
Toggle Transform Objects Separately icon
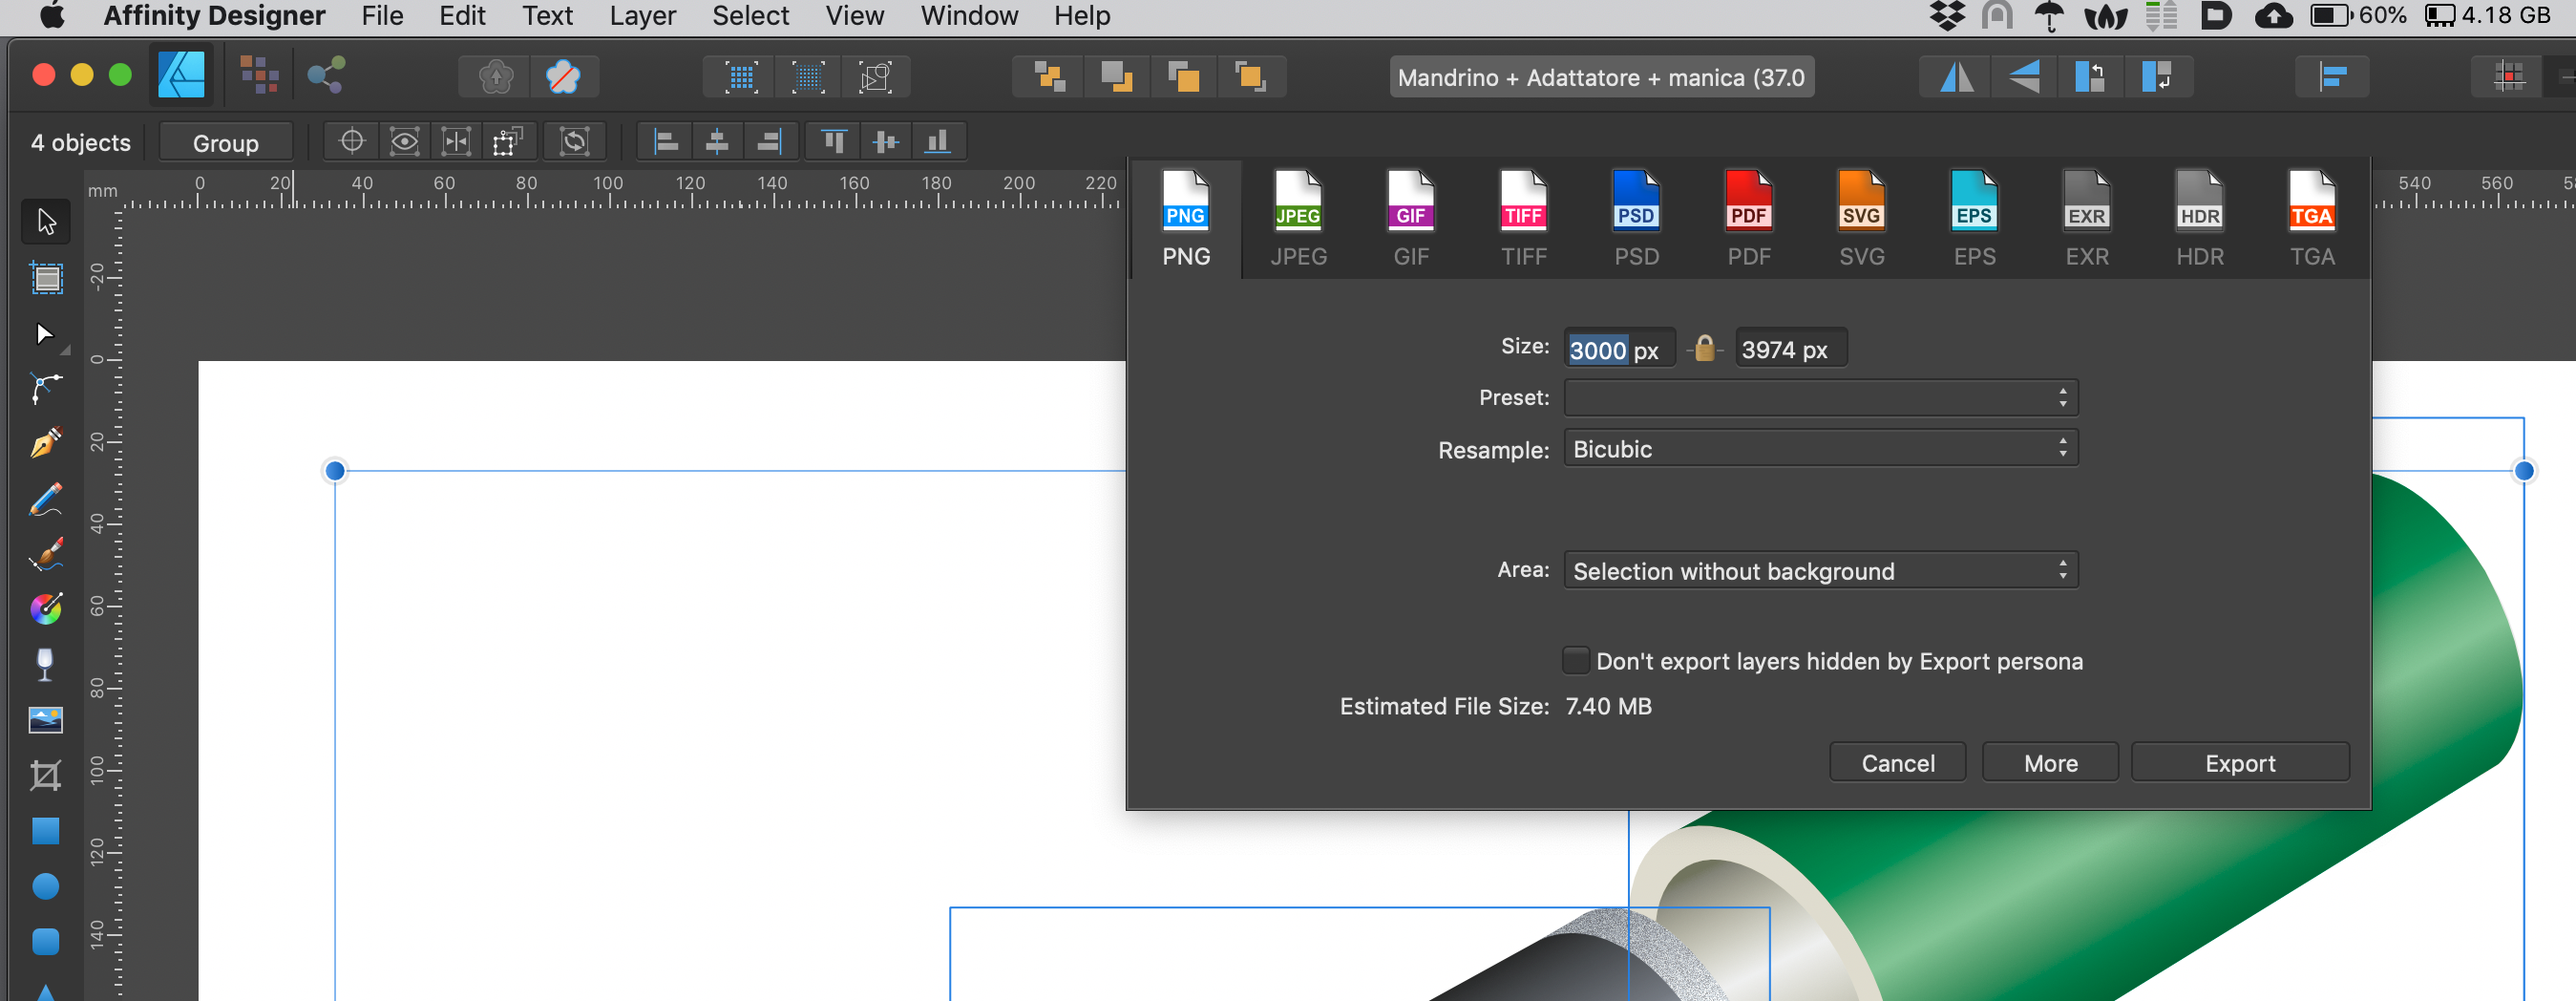tap(508, 142)
